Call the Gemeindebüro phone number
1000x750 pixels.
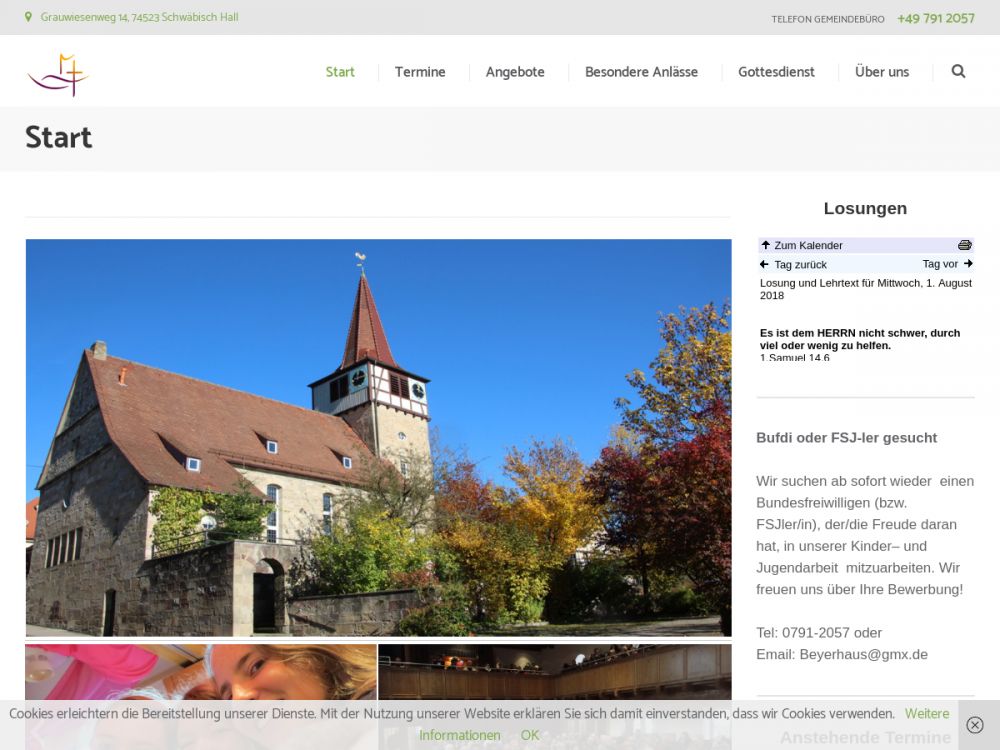(x=935, y=18)
